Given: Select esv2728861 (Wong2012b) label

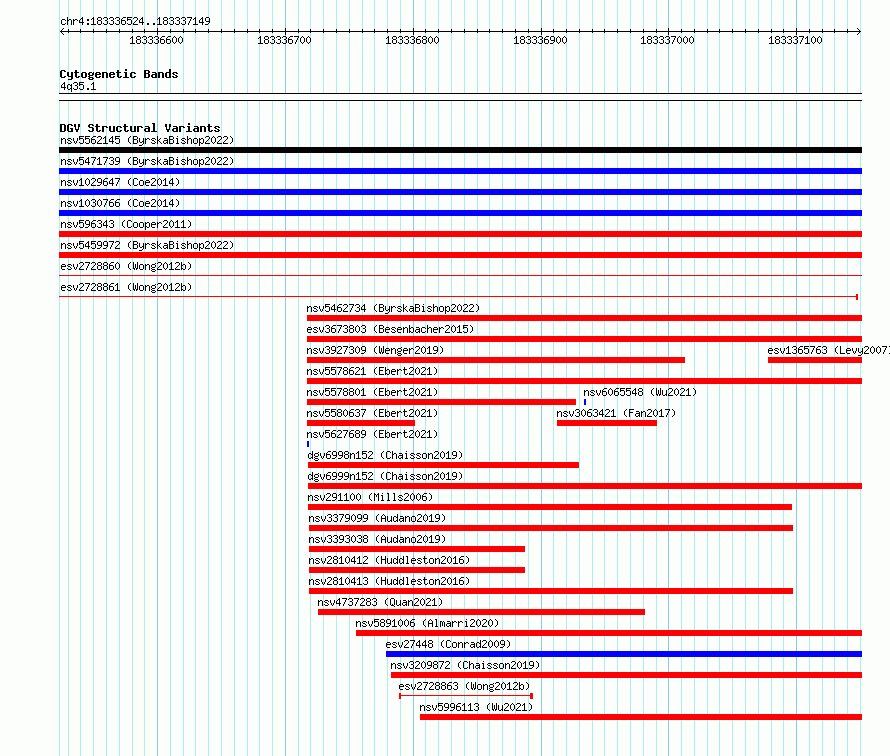Looking at the screenshot, I should [x=126, y=287].
